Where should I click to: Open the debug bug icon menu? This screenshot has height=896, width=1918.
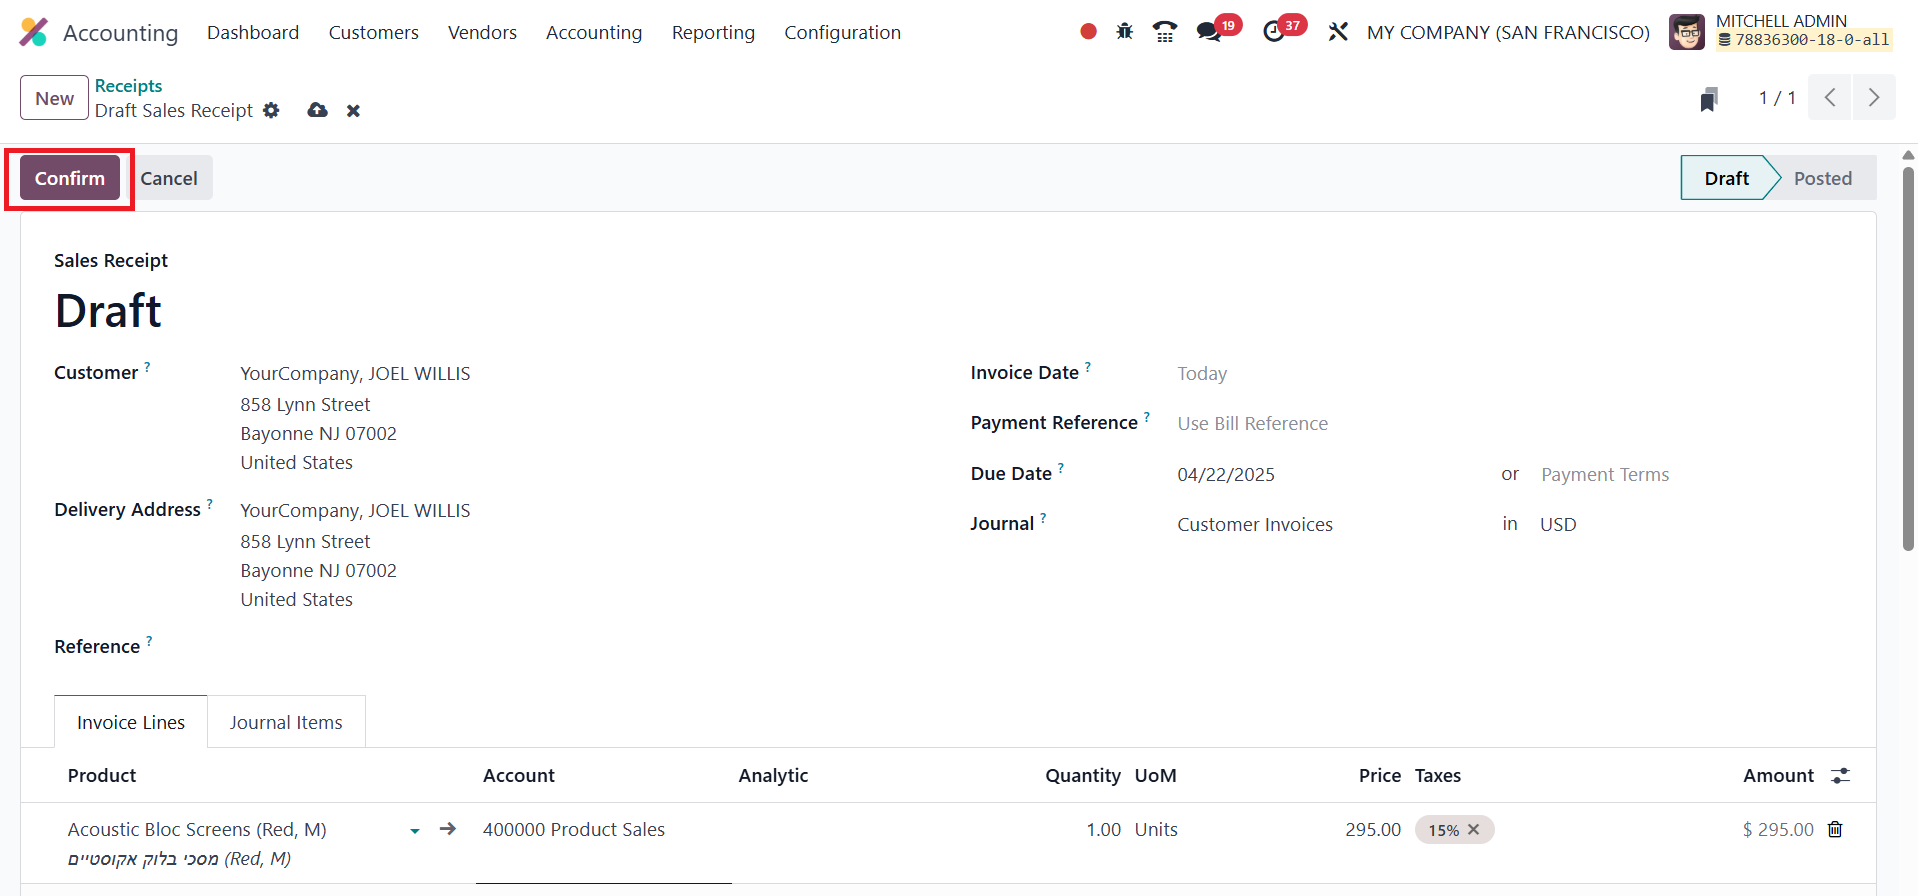point(1125,32)
